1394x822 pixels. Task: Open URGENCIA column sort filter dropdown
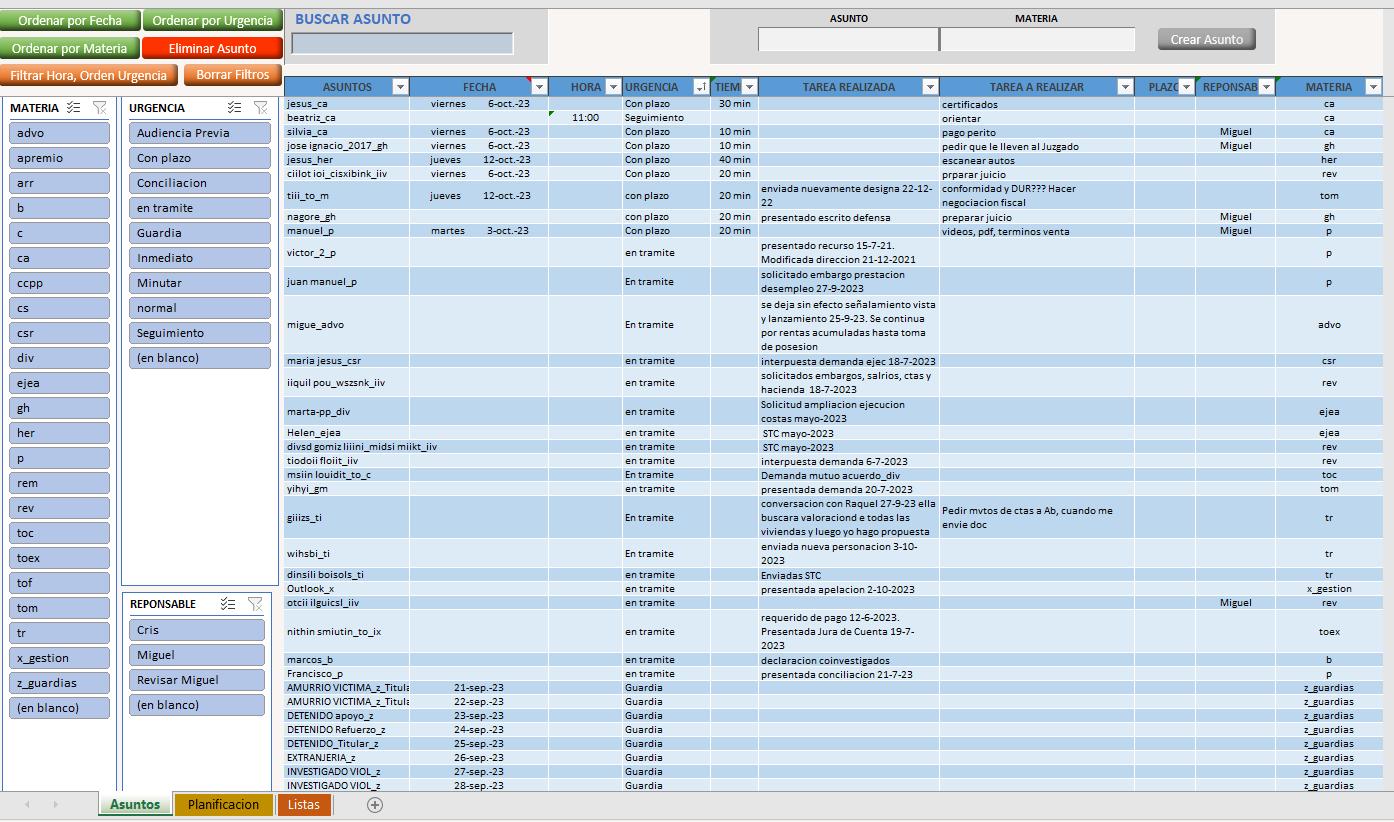pyautogui.click(x=700, y=87)
